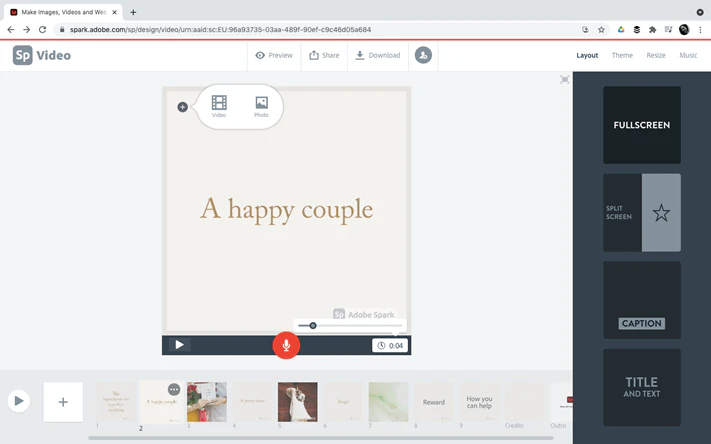Play the current slide preview
711x444 pixels.
[x=180, y=345]
